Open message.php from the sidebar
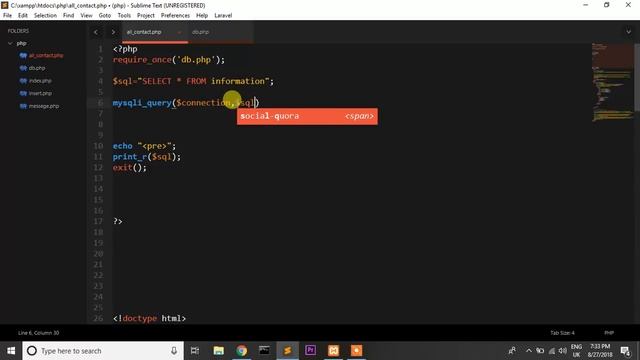The width and height of the screenshot is (640, 360). (44, 106)
